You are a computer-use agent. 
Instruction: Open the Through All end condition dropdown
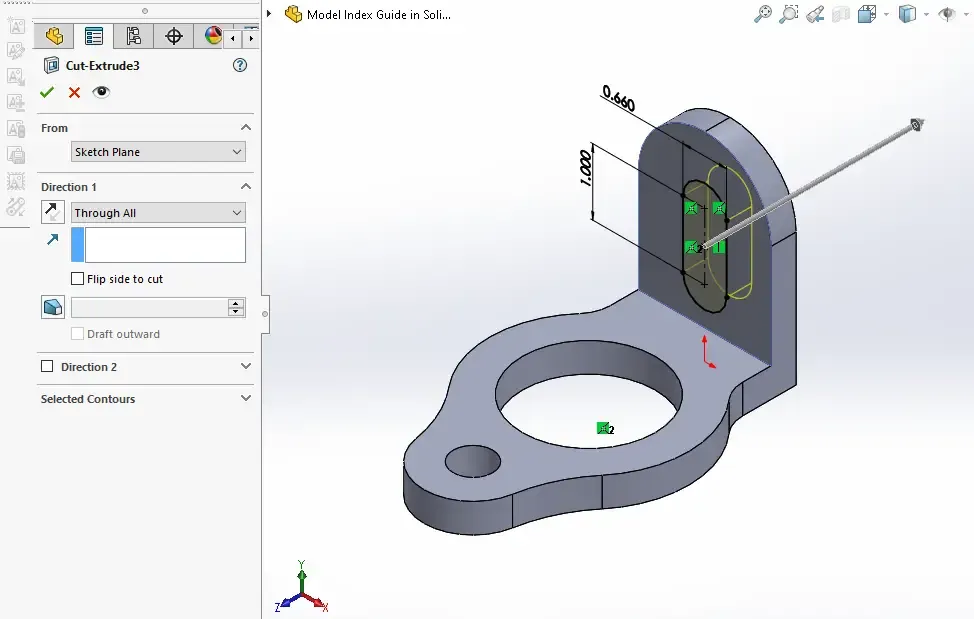[x=158, y=213]
